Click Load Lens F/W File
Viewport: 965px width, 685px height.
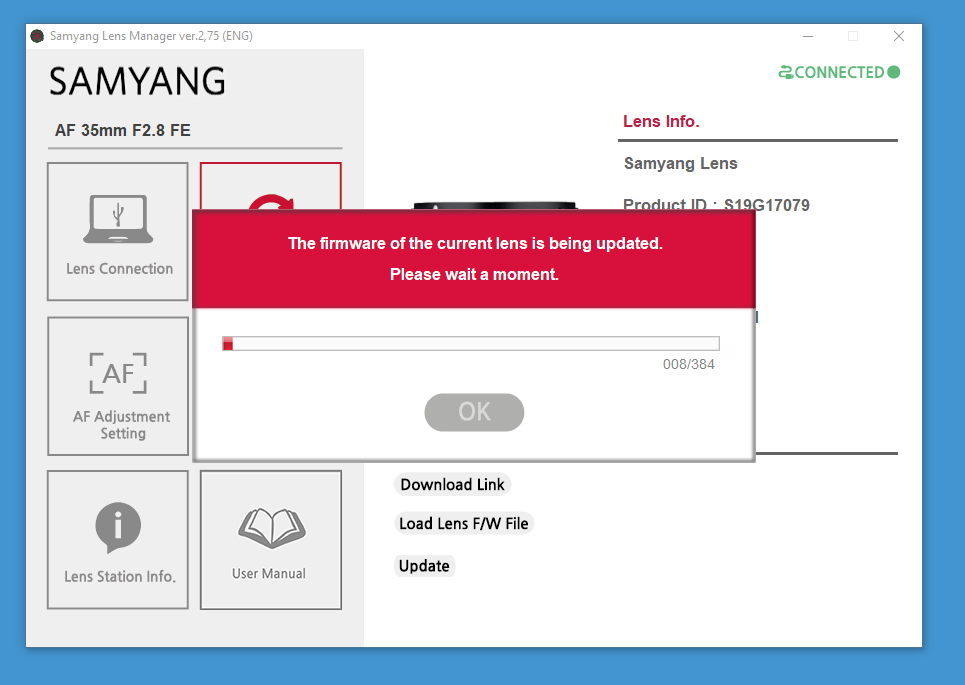click(x=463, y=524)
